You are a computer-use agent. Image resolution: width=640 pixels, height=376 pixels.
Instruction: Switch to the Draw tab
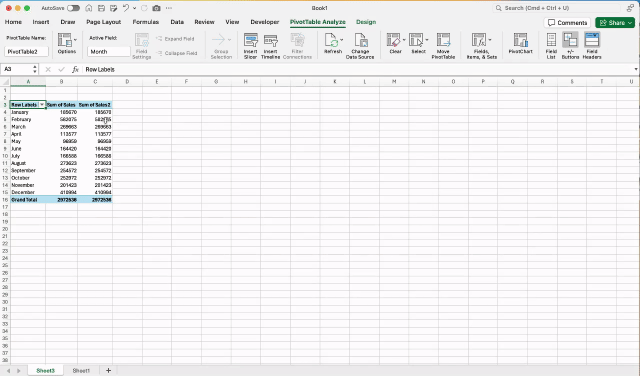(68, 22)
